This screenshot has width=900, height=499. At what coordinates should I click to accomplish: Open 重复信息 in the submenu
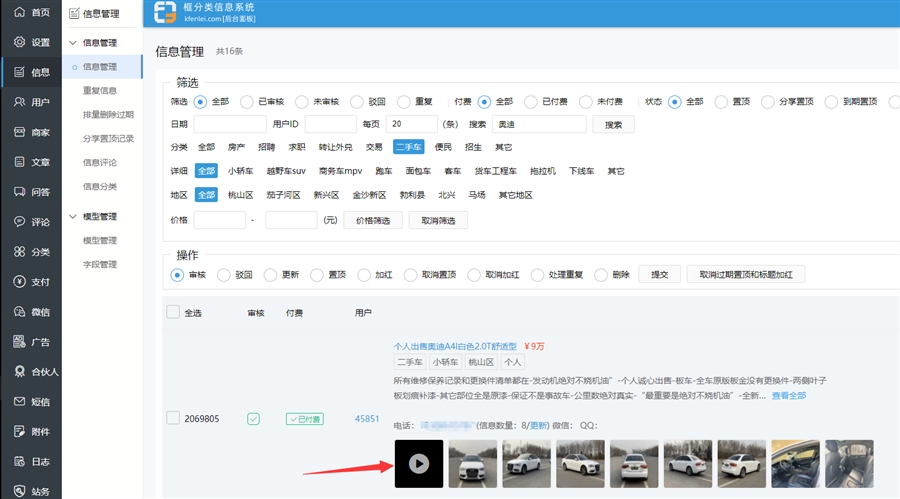pos(100,91)
